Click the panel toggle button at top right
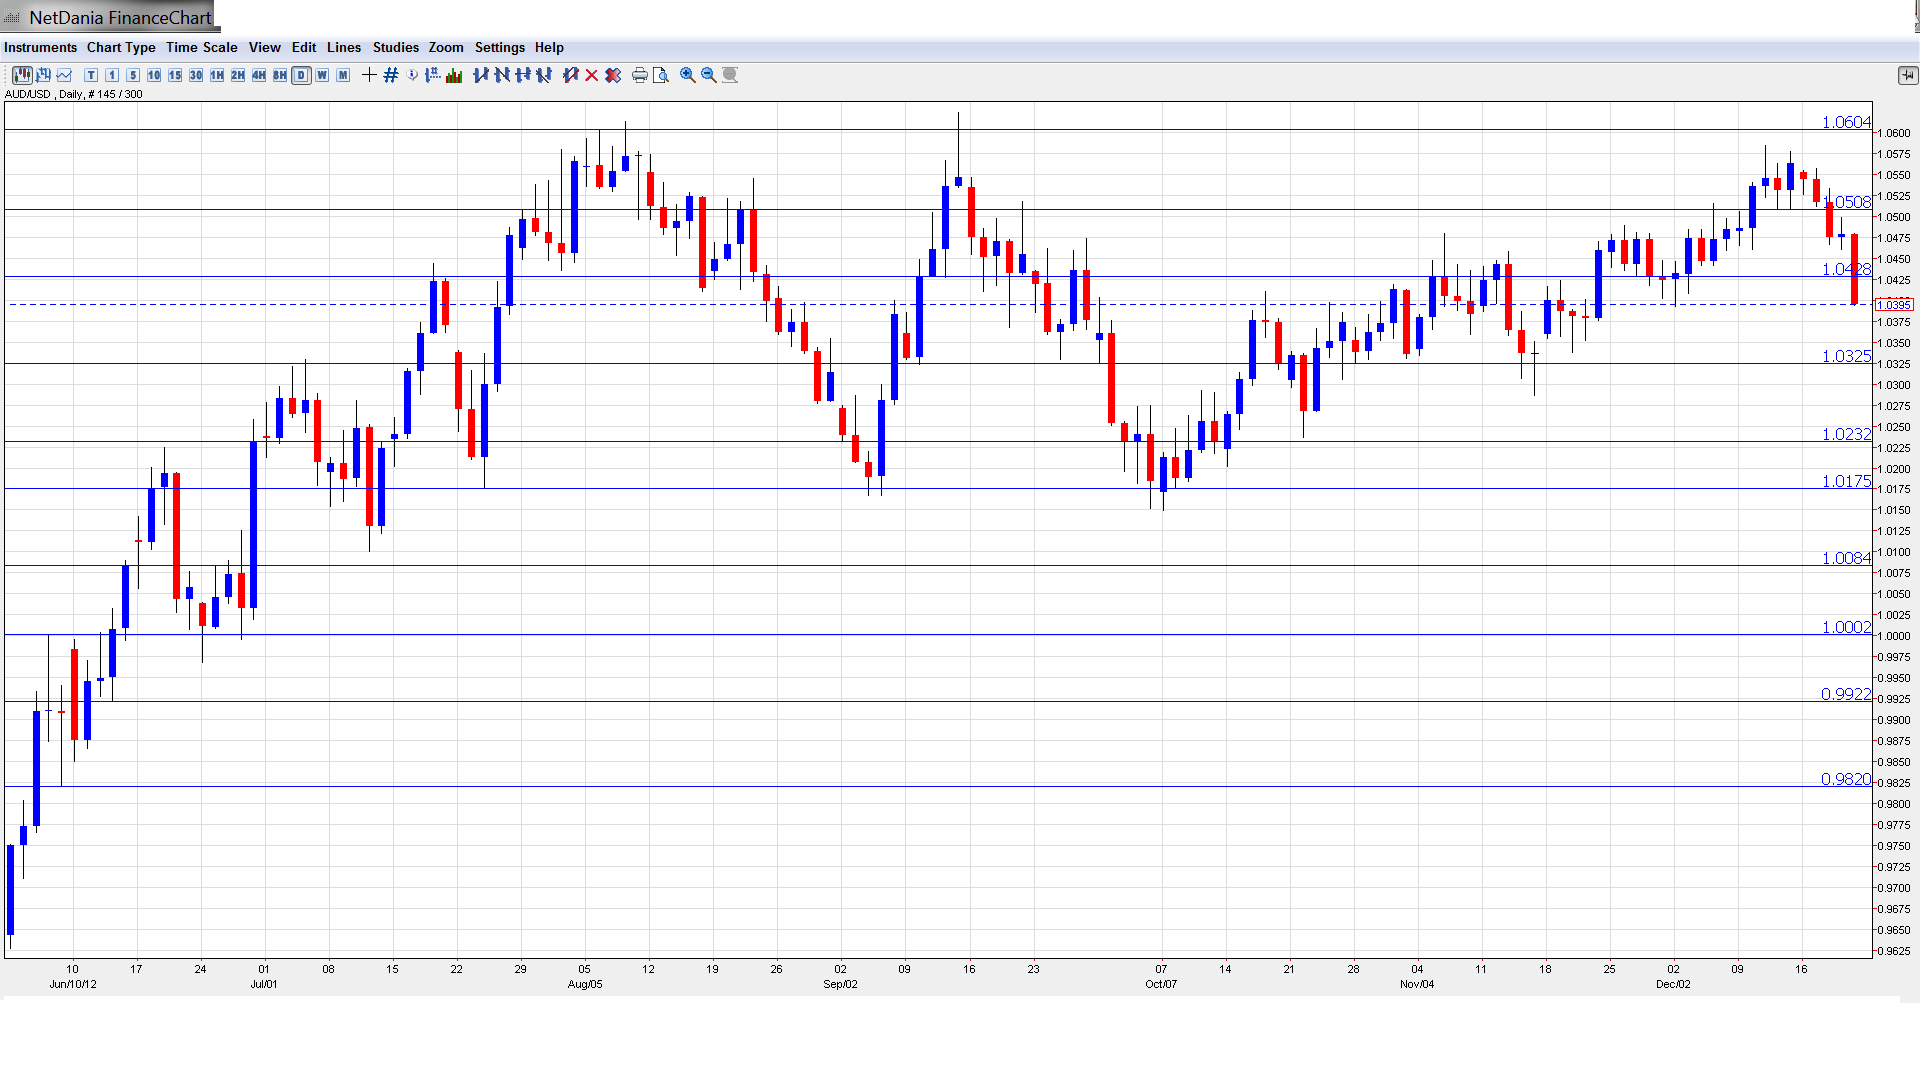 1907,75
